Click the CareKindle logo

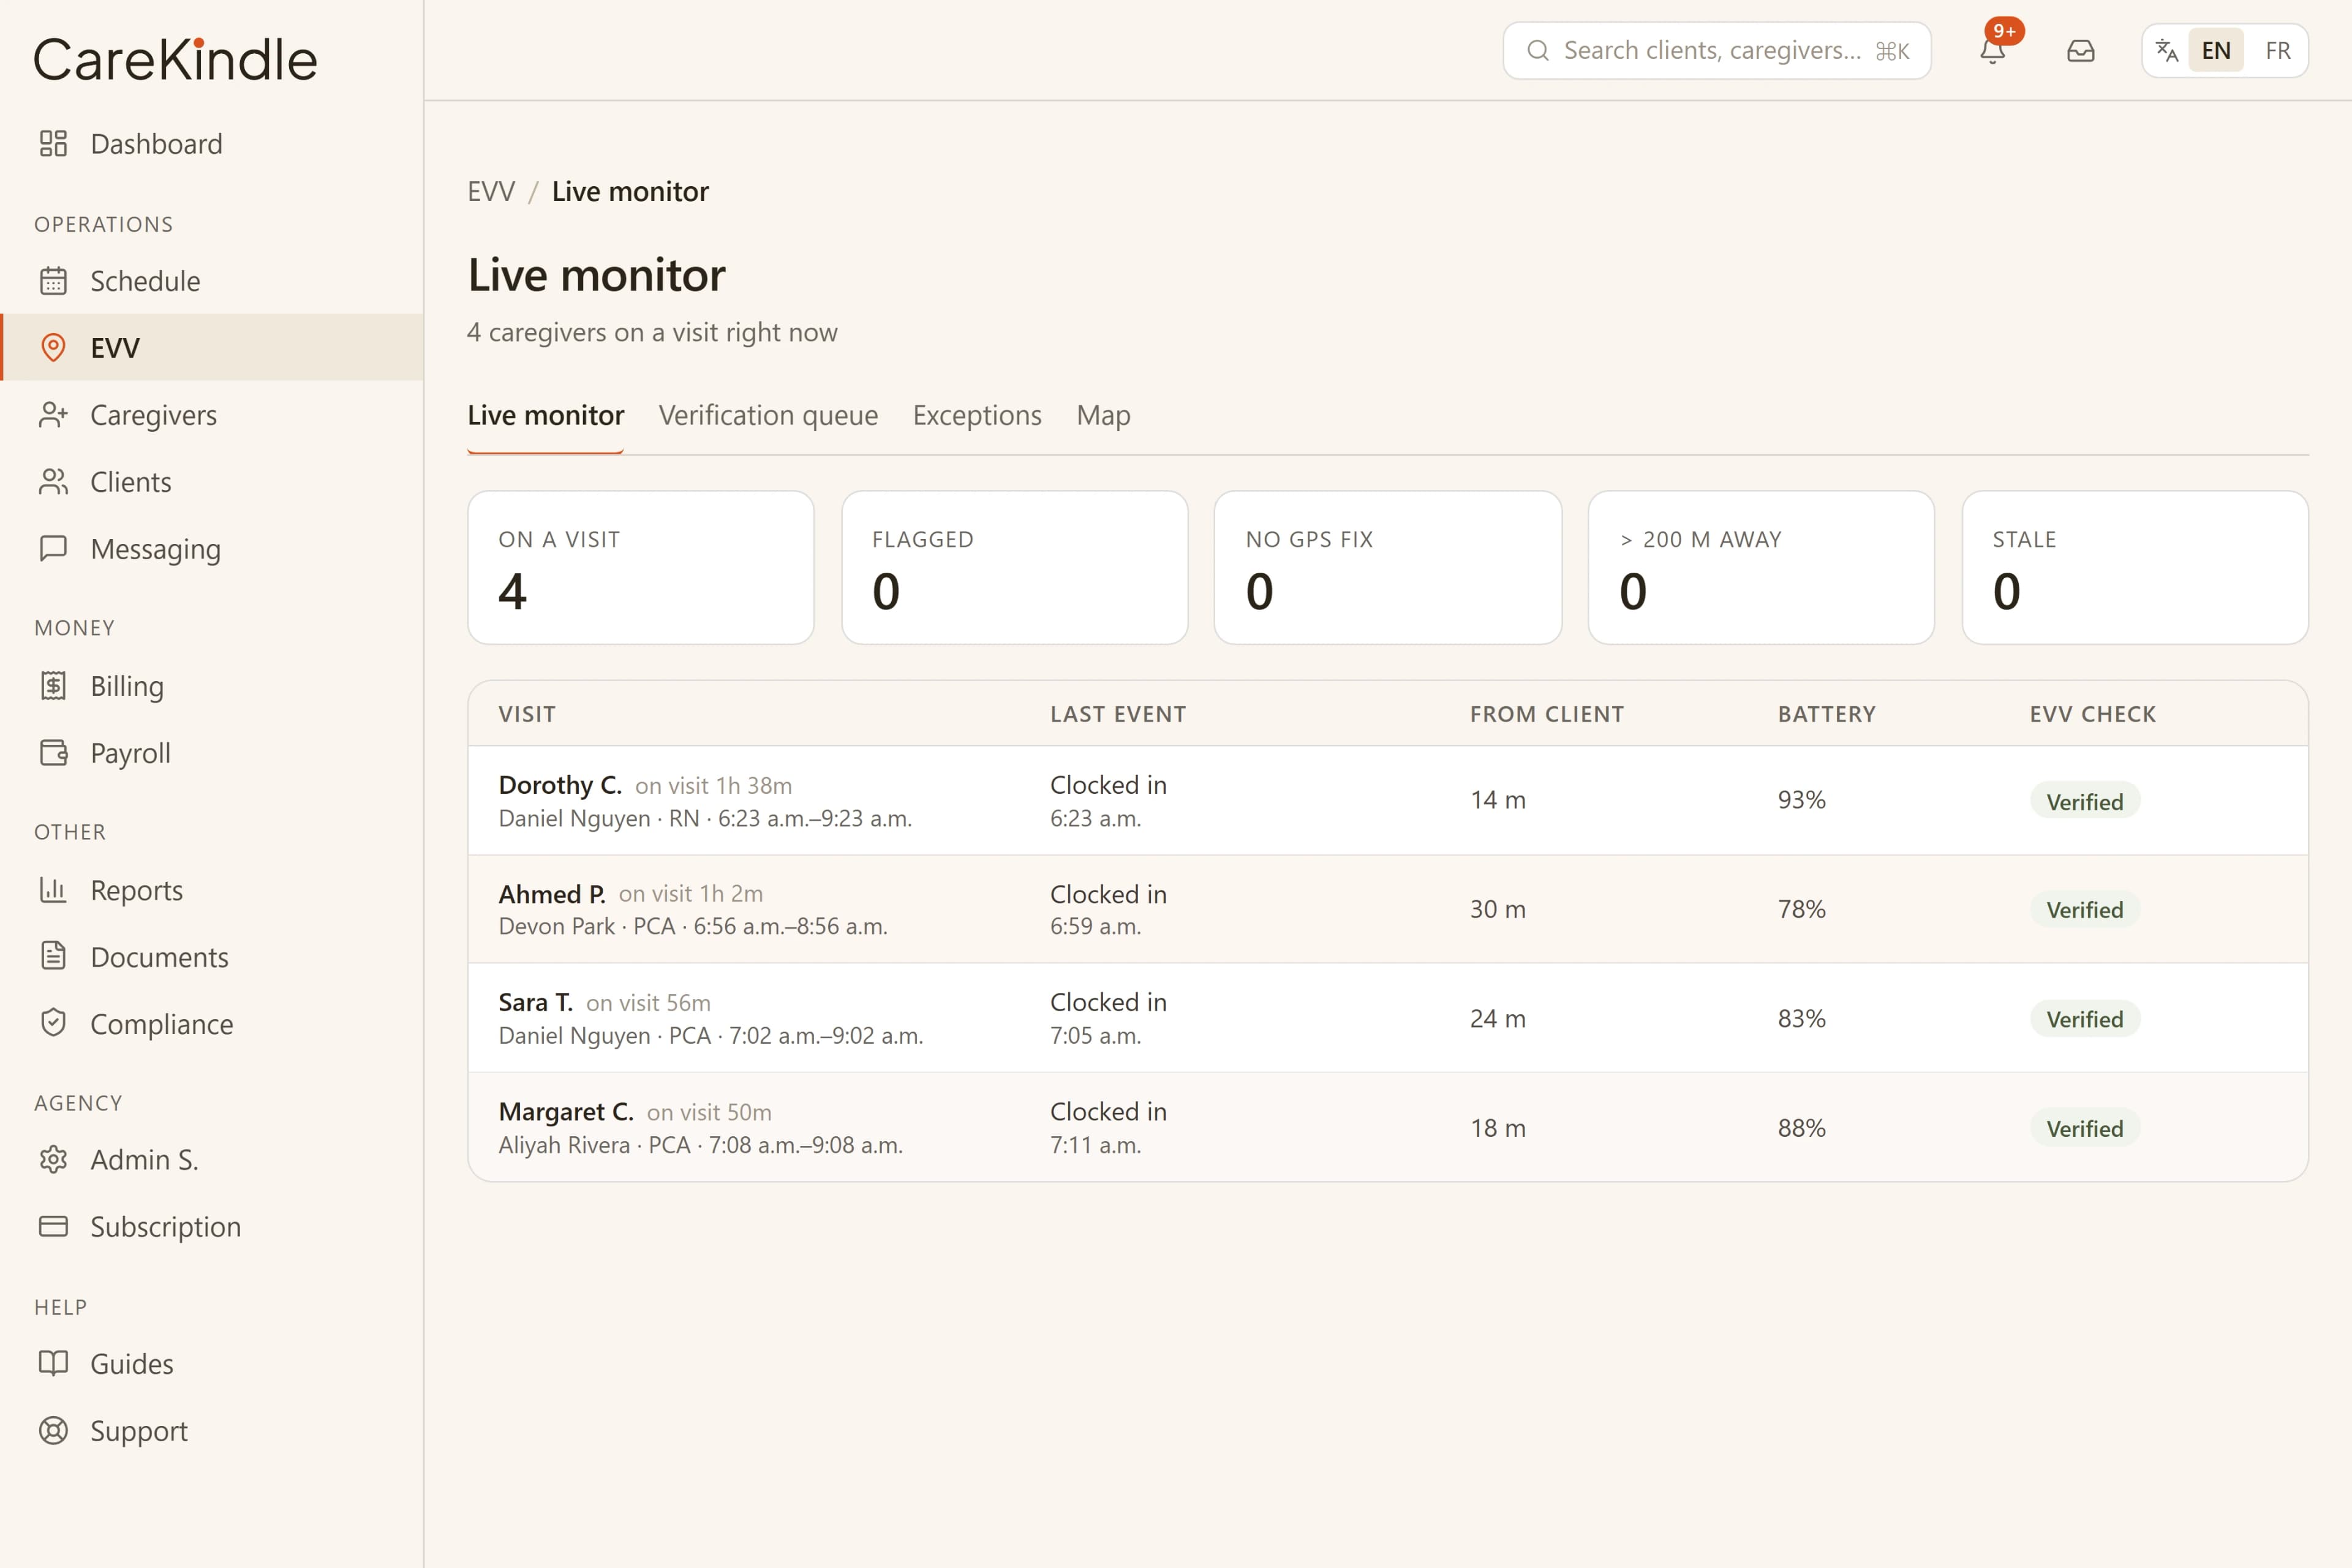175,59
